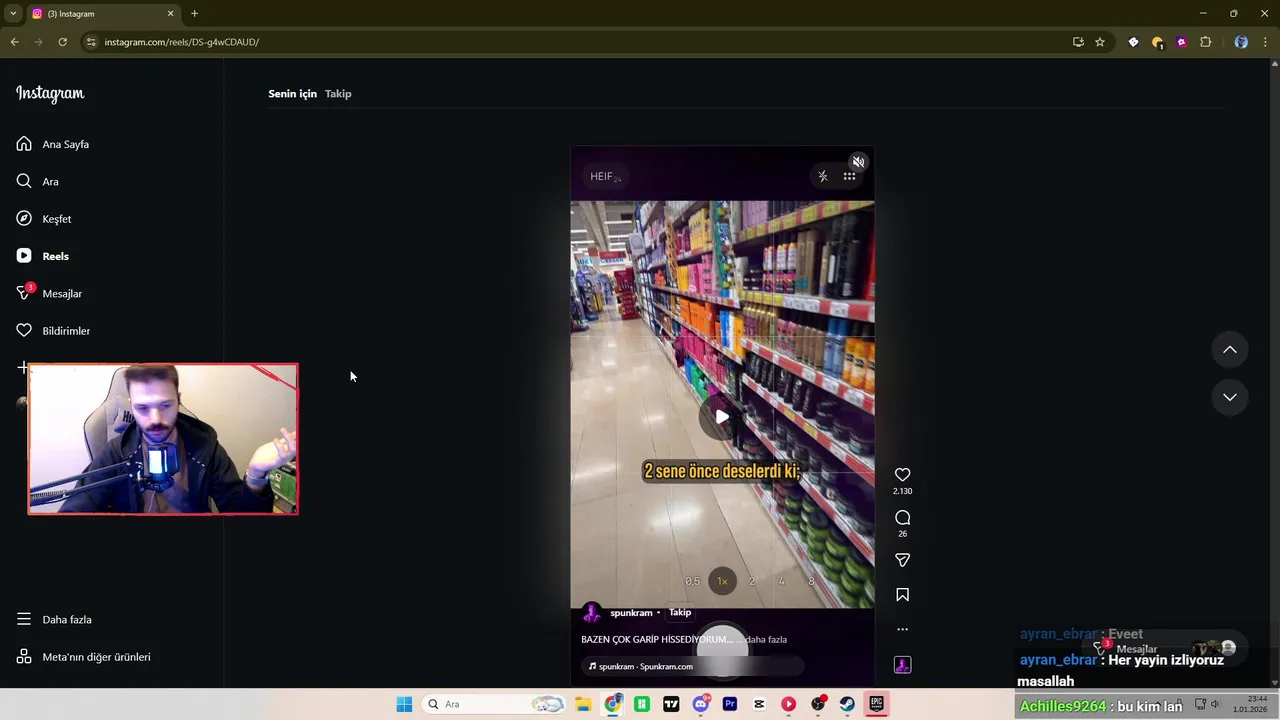Open CapCut from taskbar
1280x720 pixels.
pyautogui.click(x=759, y=704)
